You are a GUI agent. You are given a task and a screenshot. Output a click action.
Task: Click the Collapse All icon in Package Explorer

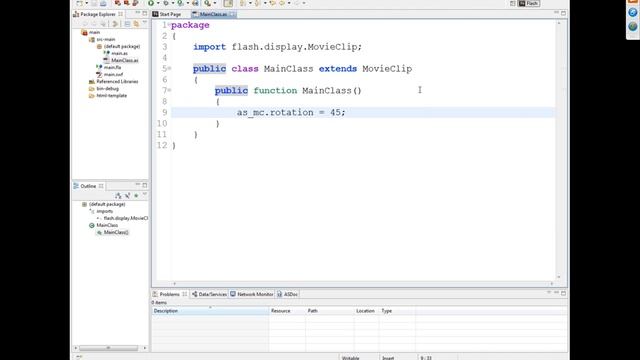point(127,24)
